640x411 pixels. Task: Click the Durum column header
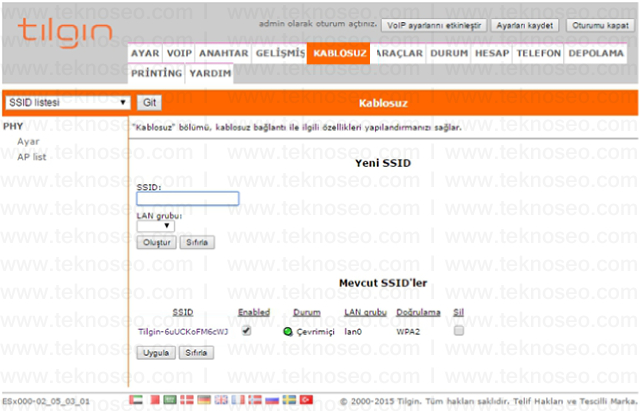pyautogui.click(x=307, y=312)
